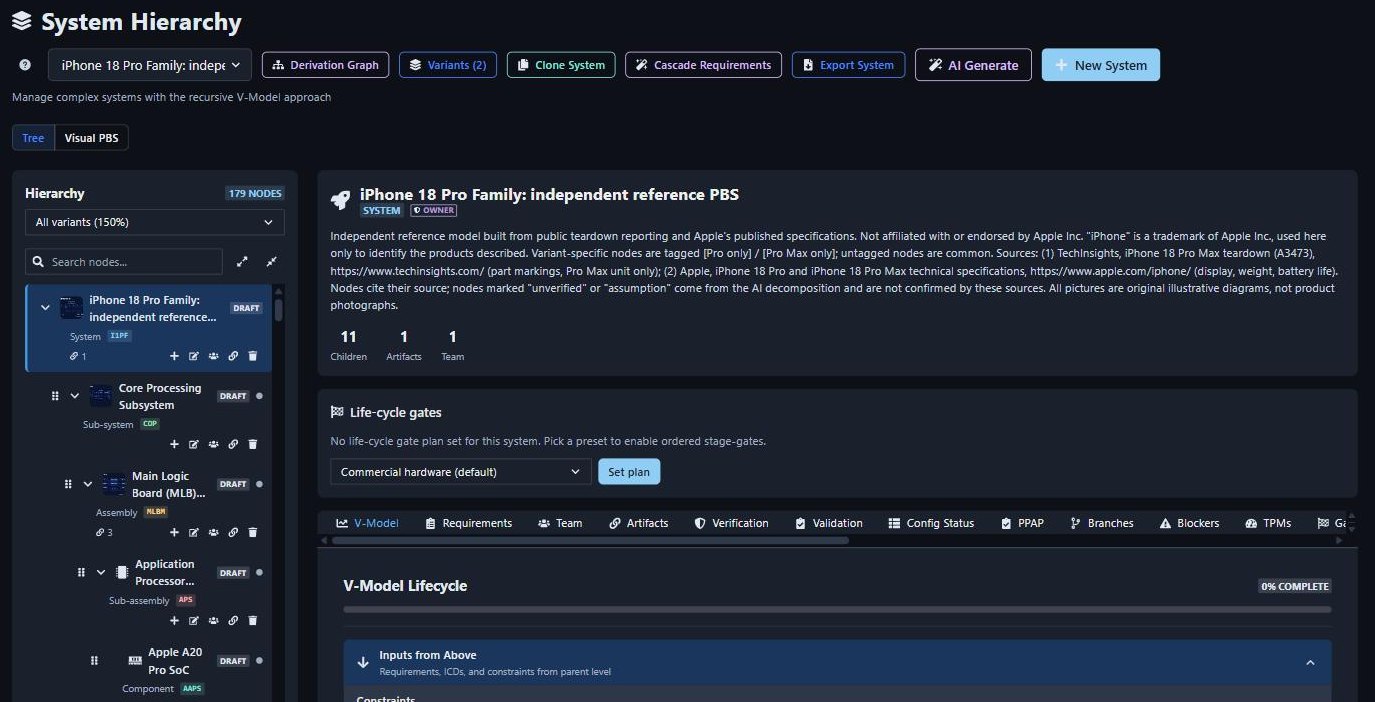
Task: Click drag handle of Apple A20 Pro SoC
Action: (94, 660)
